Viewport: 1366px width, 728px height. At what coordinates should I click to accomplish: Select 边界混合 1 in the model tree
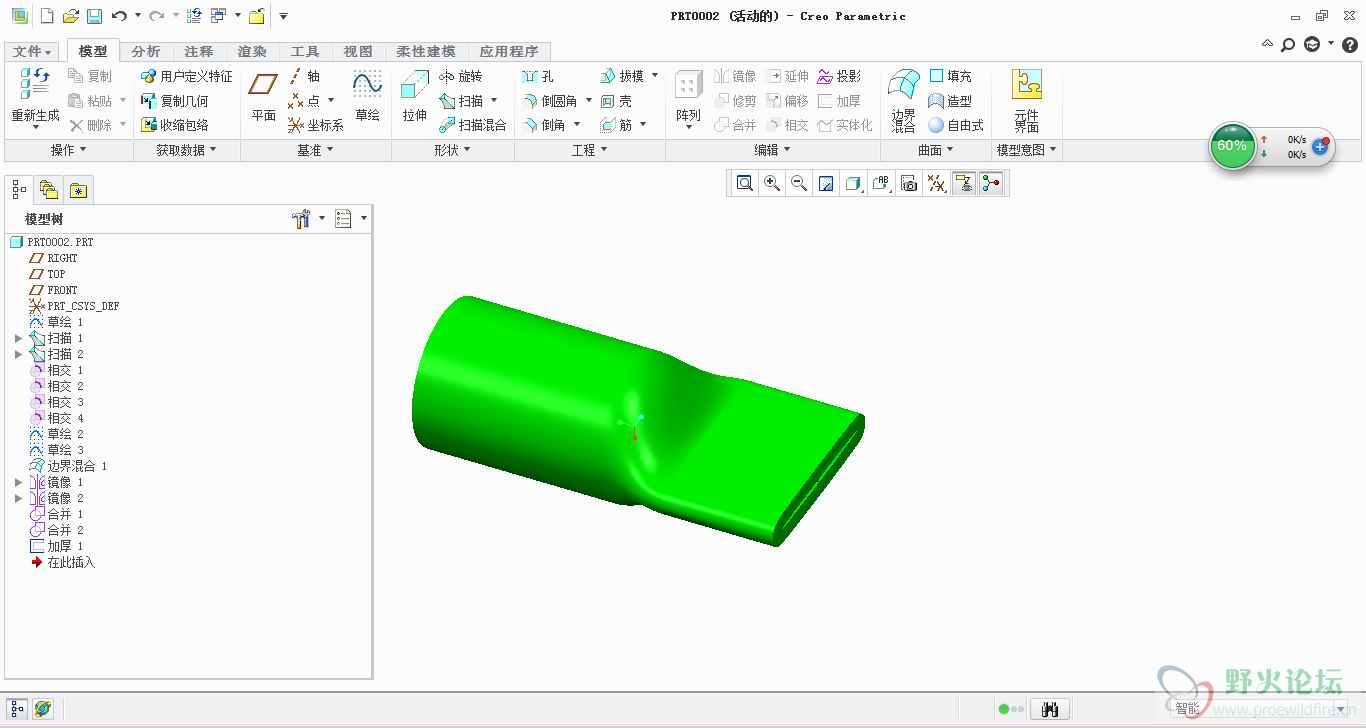click(76, 466)
